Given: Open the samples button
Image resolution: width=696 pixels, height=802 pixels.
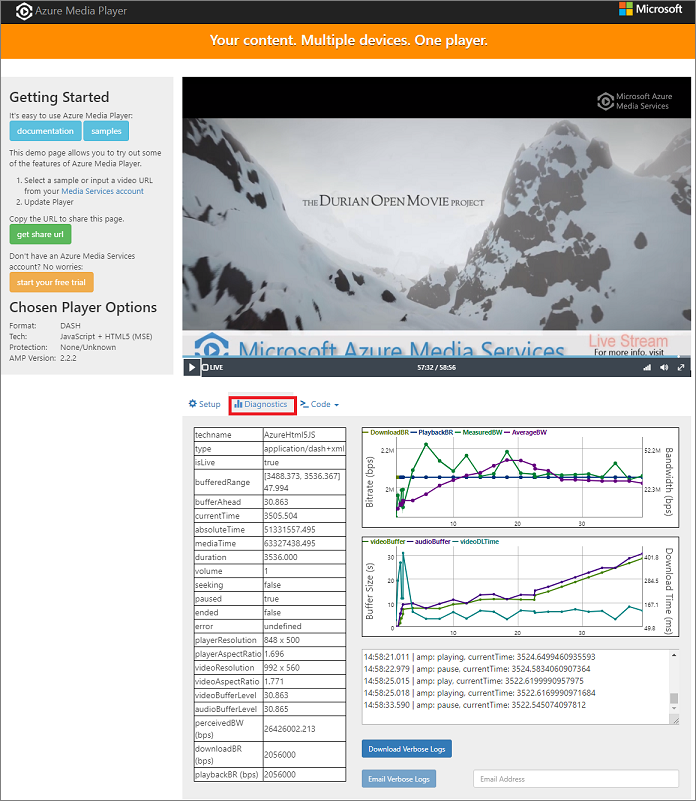Looking at the screenshot, I should tap(106, 131).
